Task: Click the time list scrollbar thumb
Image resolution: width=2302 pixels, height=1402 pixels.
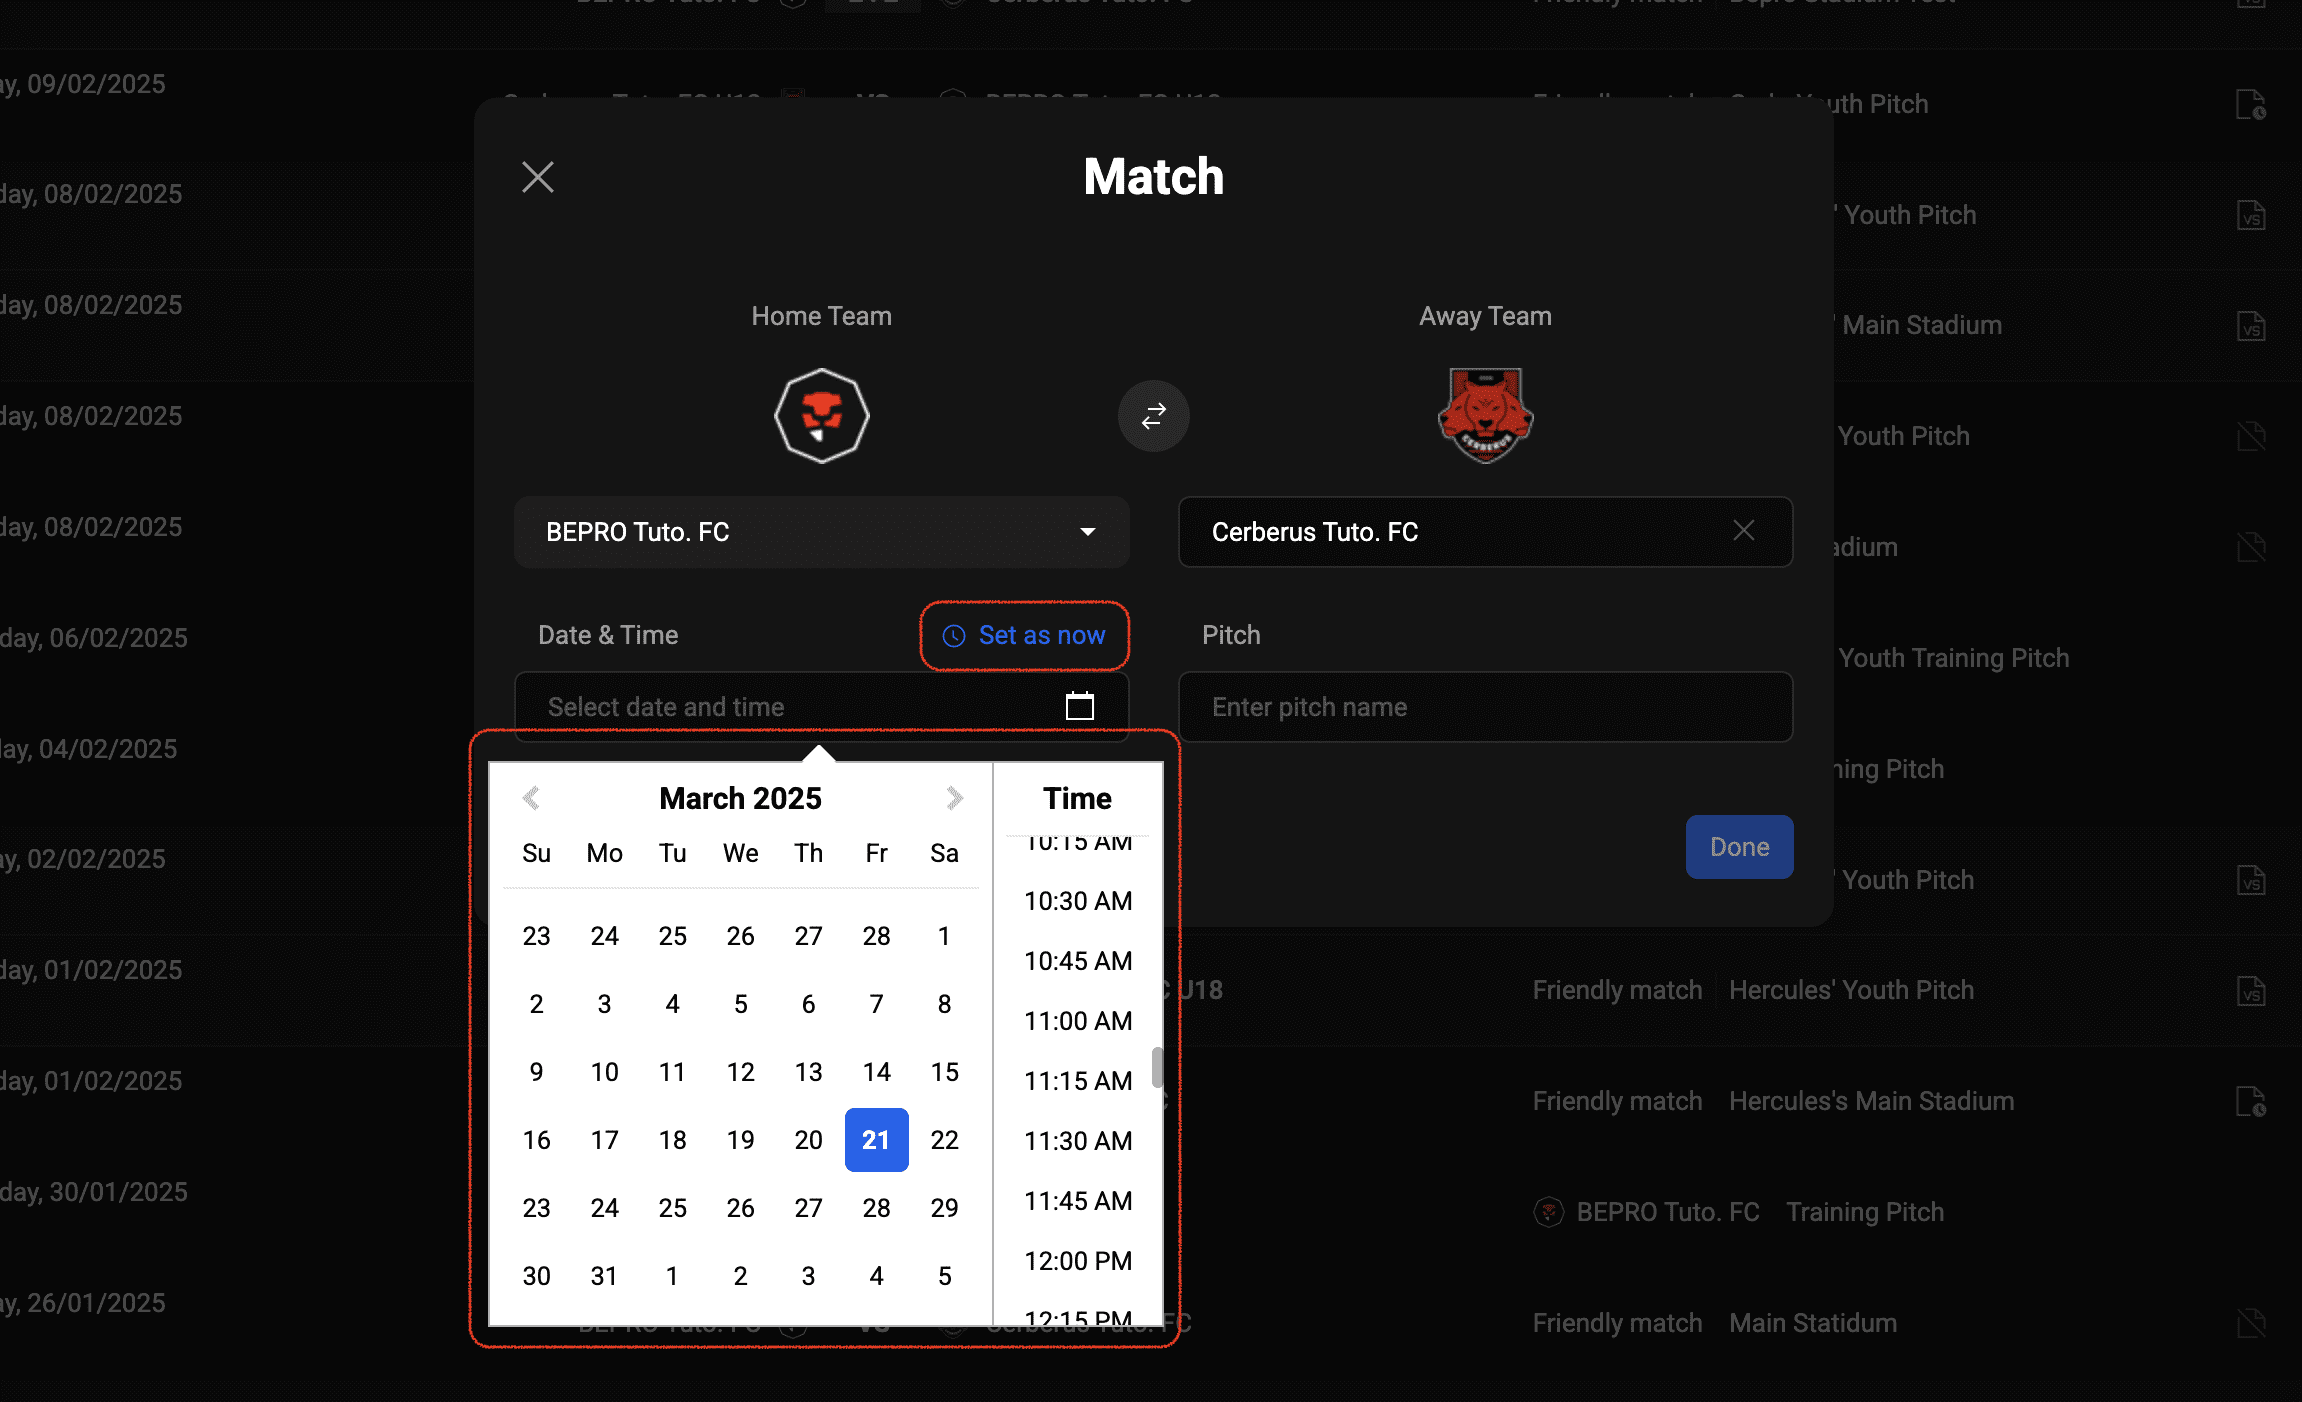Action: 1157,1067
